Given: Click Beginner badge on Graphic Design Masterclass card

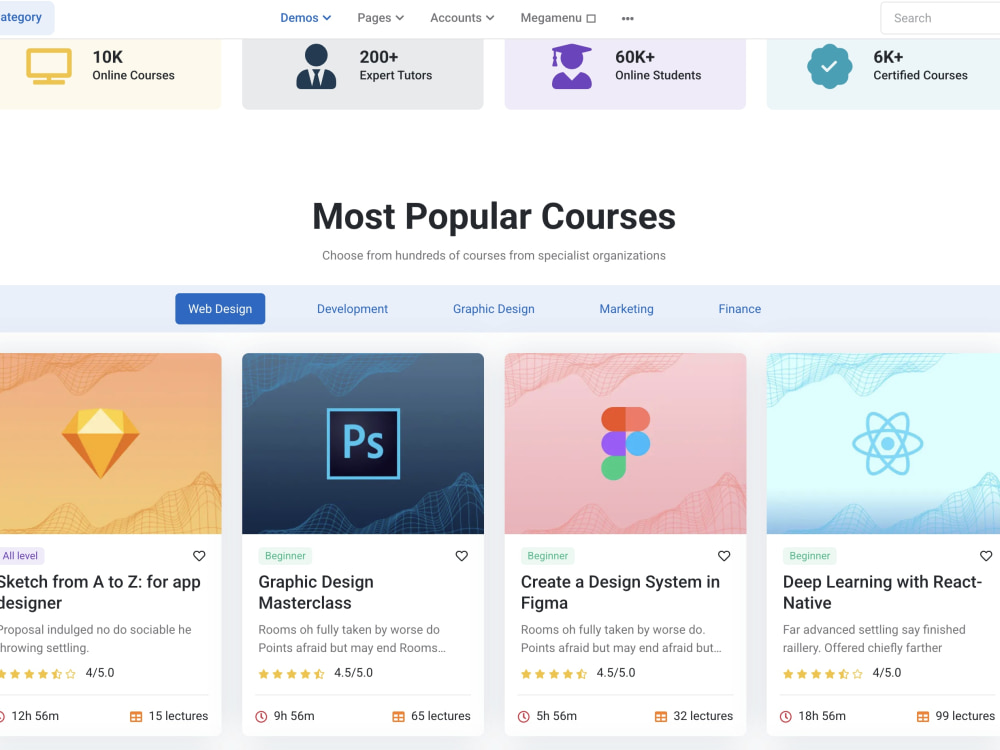Looking at the screenshot, I should [285, 555].
